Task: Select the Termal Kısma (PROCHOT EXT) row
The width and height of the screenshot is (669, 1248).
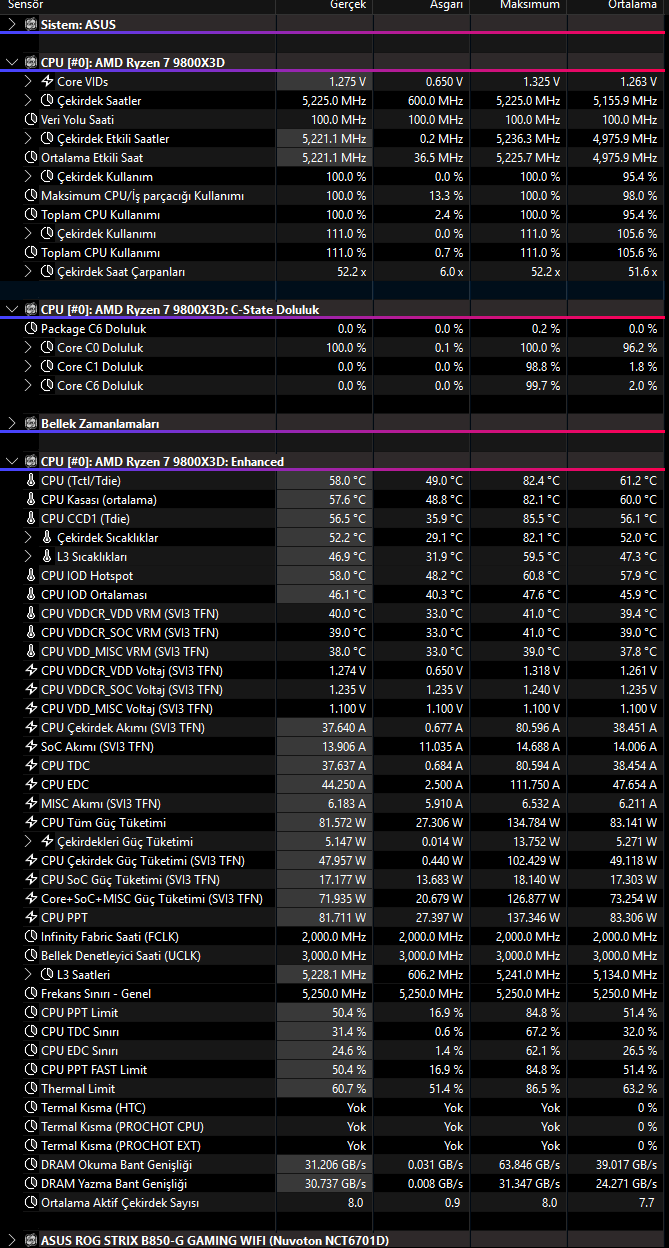Action: point(333,1146)
